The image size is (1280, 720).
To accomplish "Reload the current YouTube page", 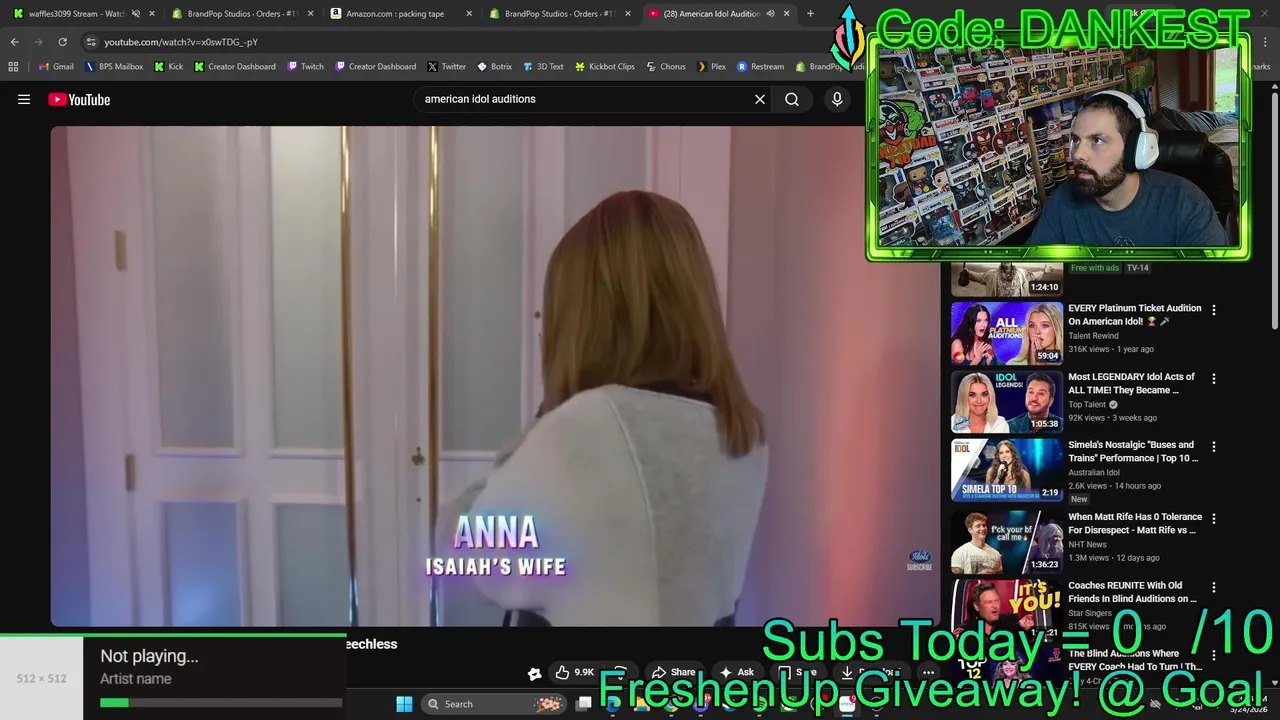I will [62, 42].
